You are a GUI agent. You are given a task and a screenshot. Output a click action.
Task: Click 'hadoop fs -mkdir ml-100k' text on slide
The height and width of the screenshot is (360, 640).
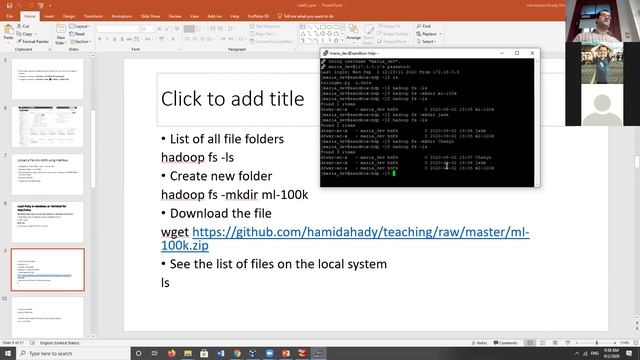click(234, 195)
